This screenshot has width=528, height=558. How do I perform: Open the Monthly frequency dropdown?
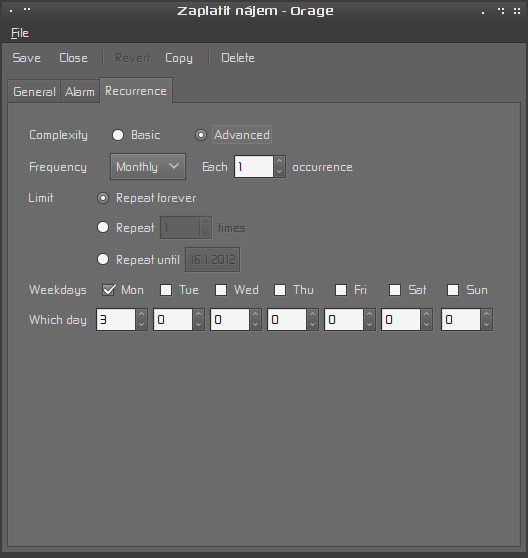tap(148, 167)
